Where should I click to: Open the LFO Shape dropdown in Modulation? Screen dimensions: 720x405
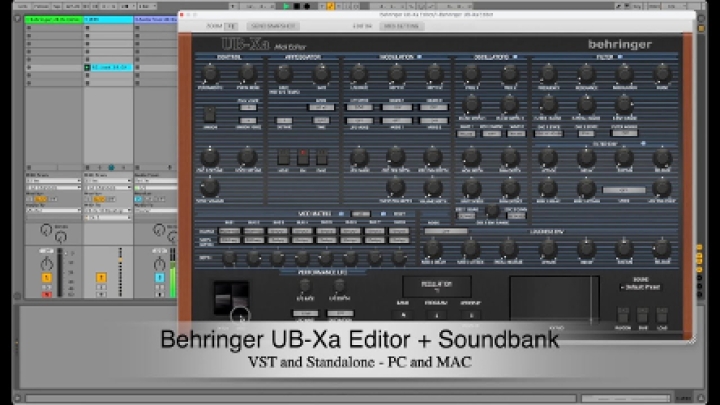click(x=359, y=107)
